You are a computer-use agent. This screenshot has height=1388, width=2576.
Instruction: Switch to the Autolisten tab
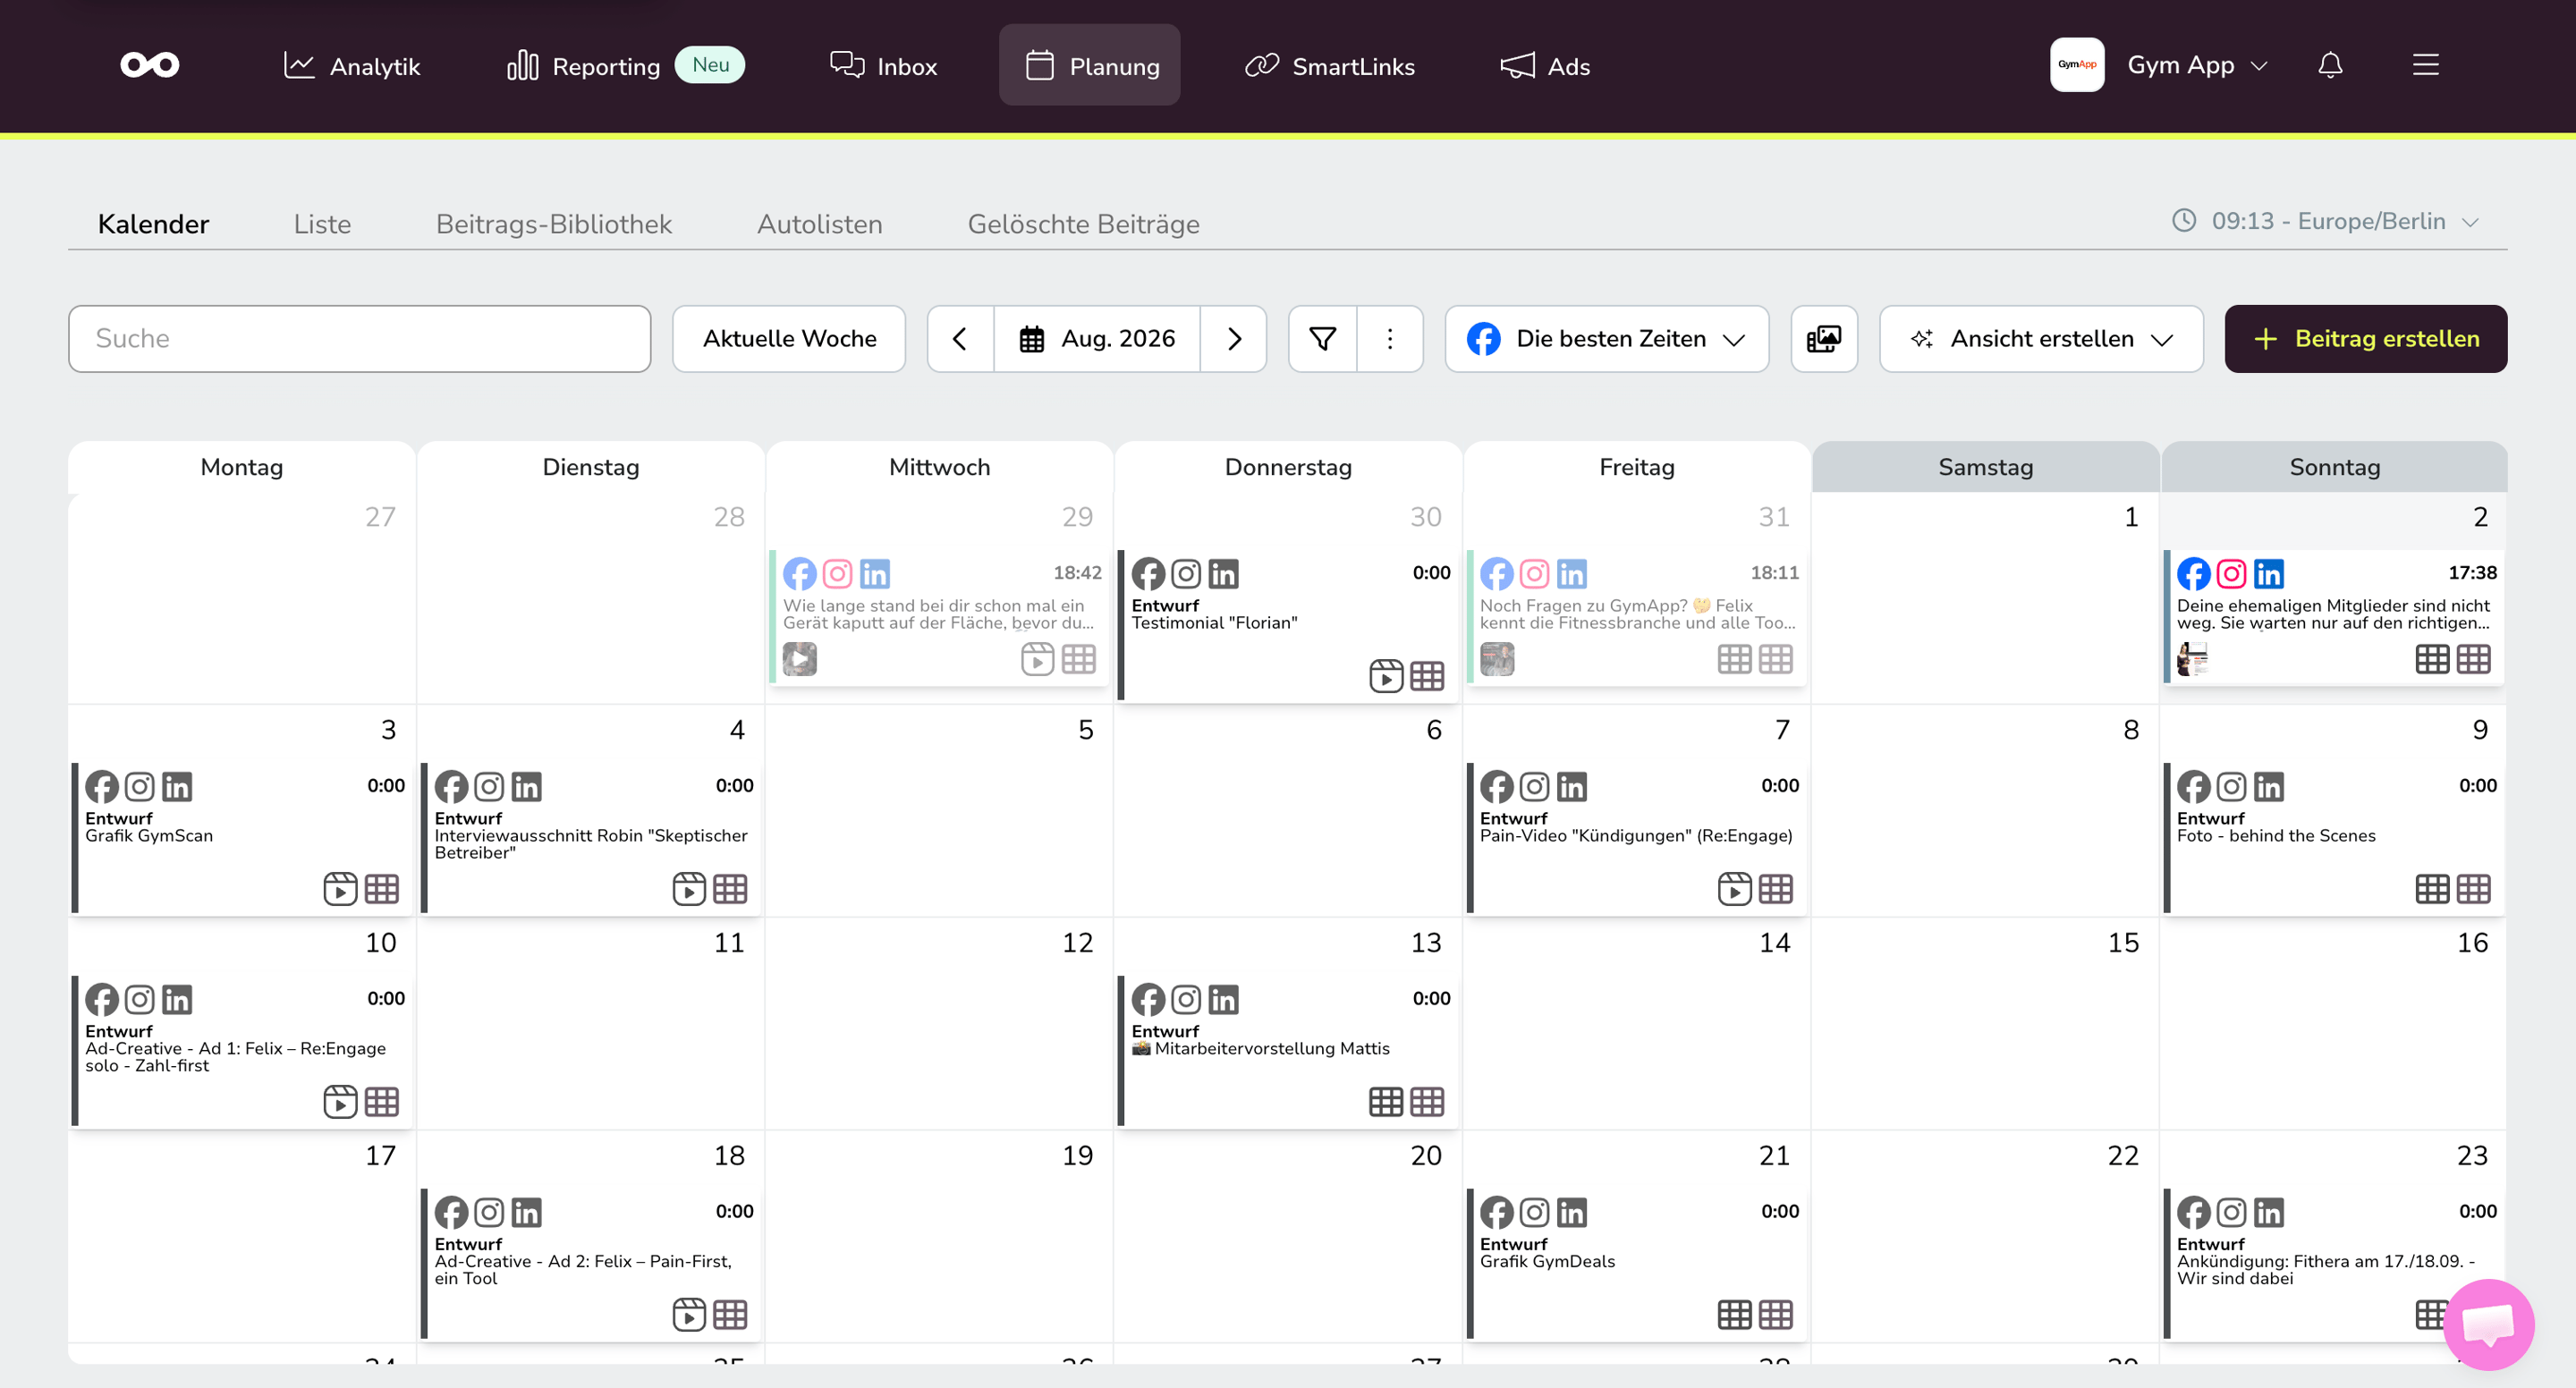[820, 224]
